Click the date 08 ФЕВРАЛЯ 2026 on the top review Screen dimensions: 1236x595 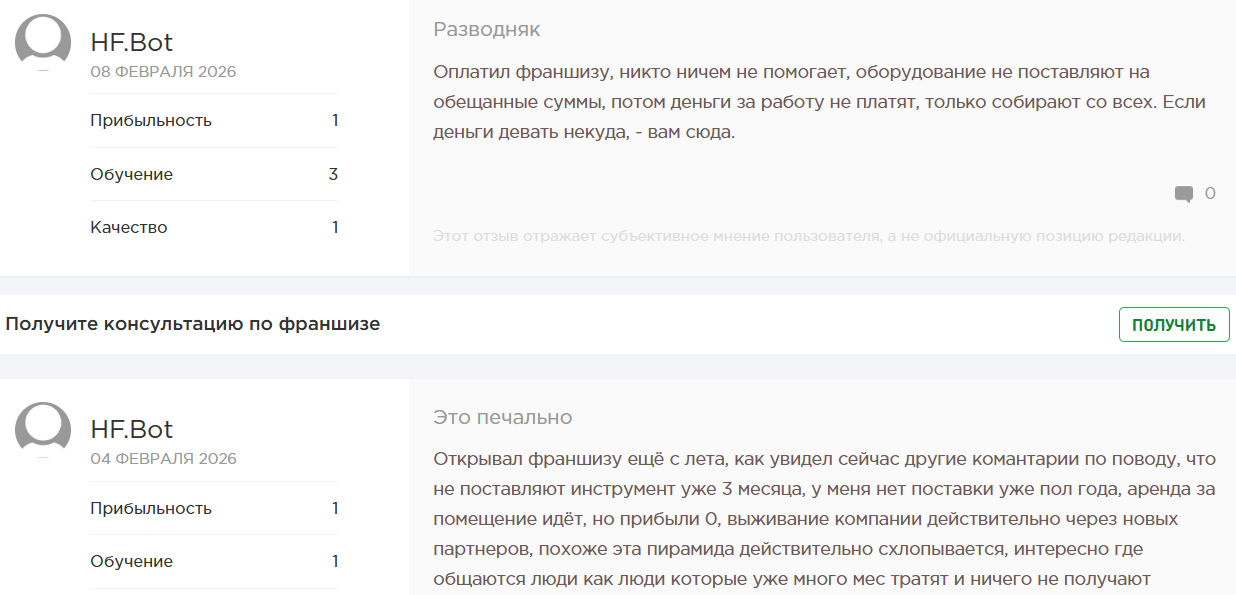(162, 71)
